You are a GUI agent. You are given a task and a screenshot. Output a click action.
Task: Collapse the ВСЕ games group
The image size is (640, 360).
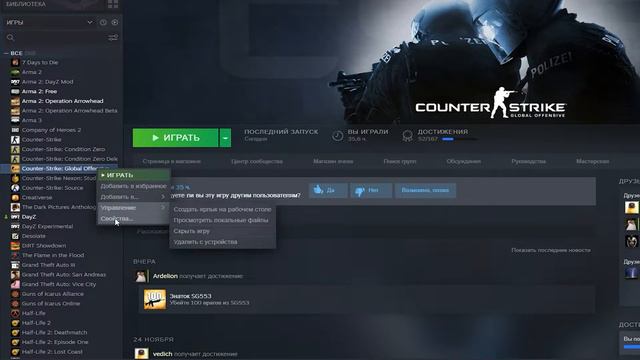coord(6,53)
